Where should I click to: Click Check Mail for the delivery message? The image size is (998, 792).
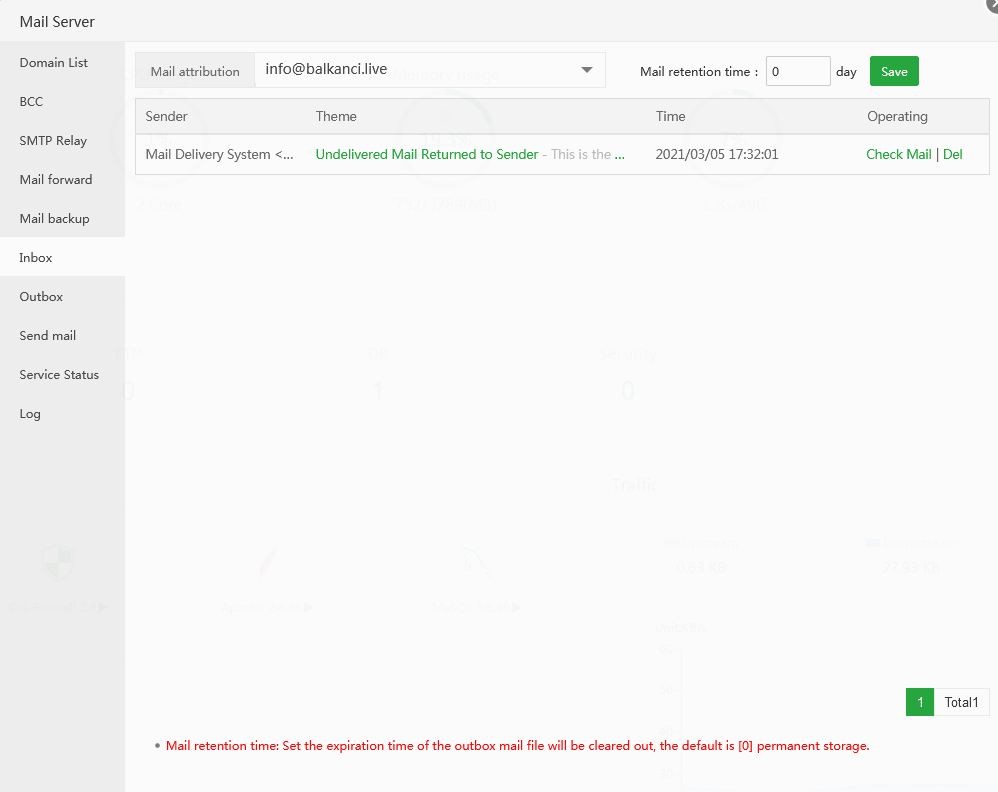[x=898, y=154]
